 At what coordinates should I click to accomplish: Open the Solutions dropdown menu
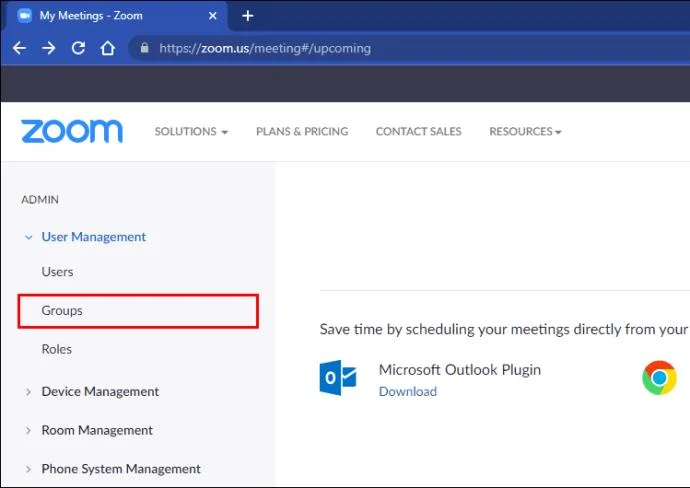191,132
